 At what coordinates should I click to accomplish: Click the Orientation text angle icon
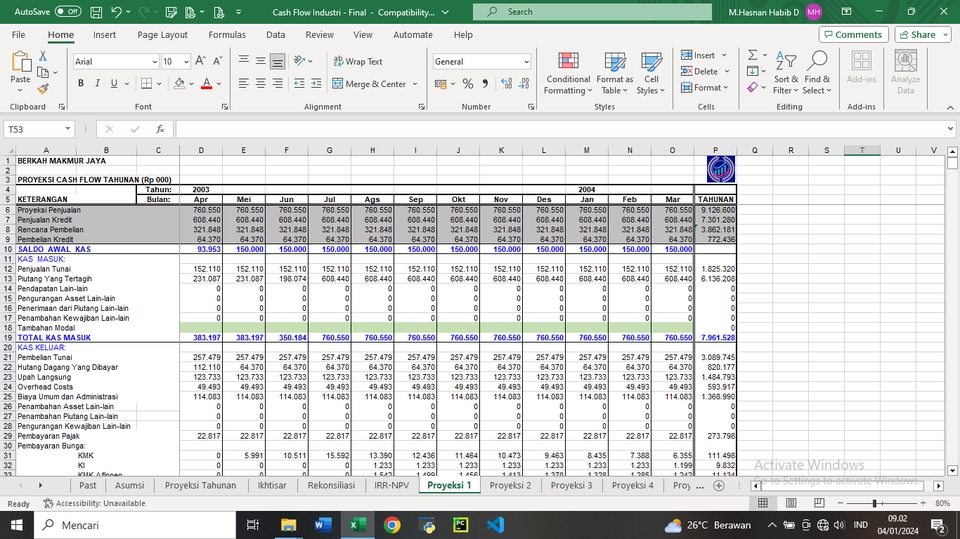[299, 61]
